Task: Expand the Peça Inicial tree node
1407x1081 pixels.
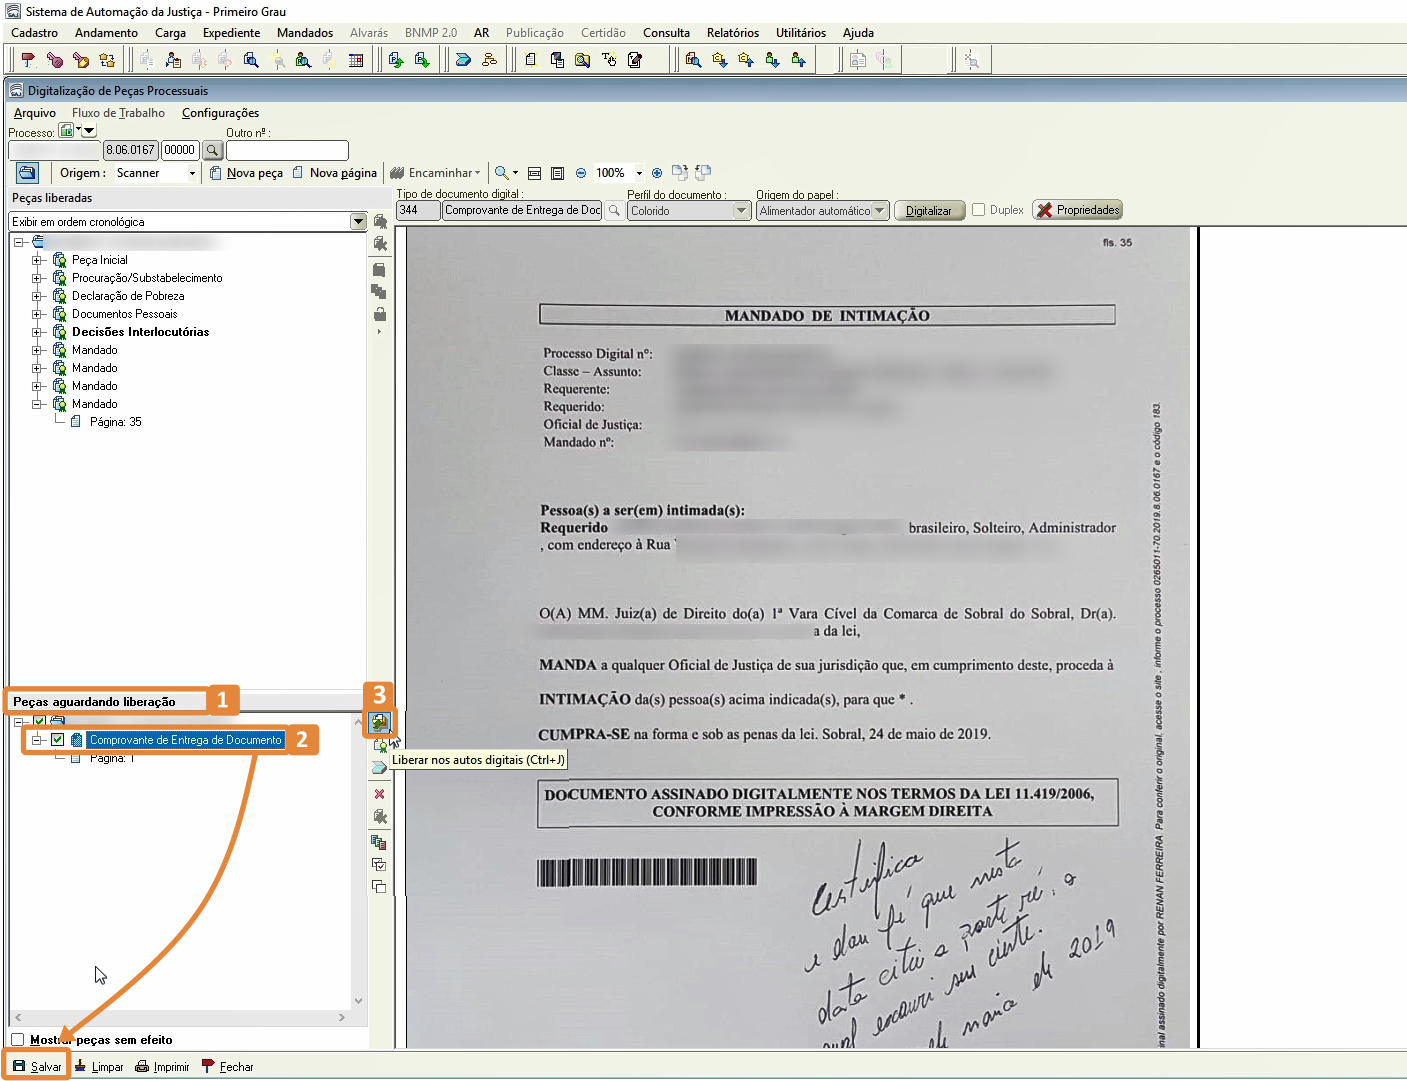Action: (37, 260)
